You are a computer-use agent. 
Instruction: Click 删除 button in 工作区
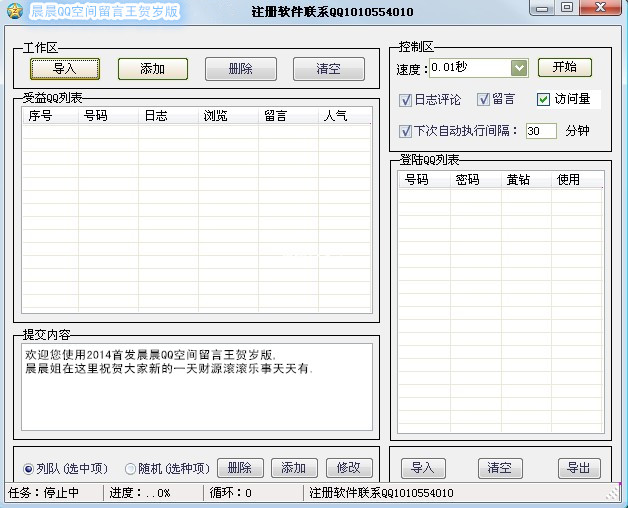point(241,69)
